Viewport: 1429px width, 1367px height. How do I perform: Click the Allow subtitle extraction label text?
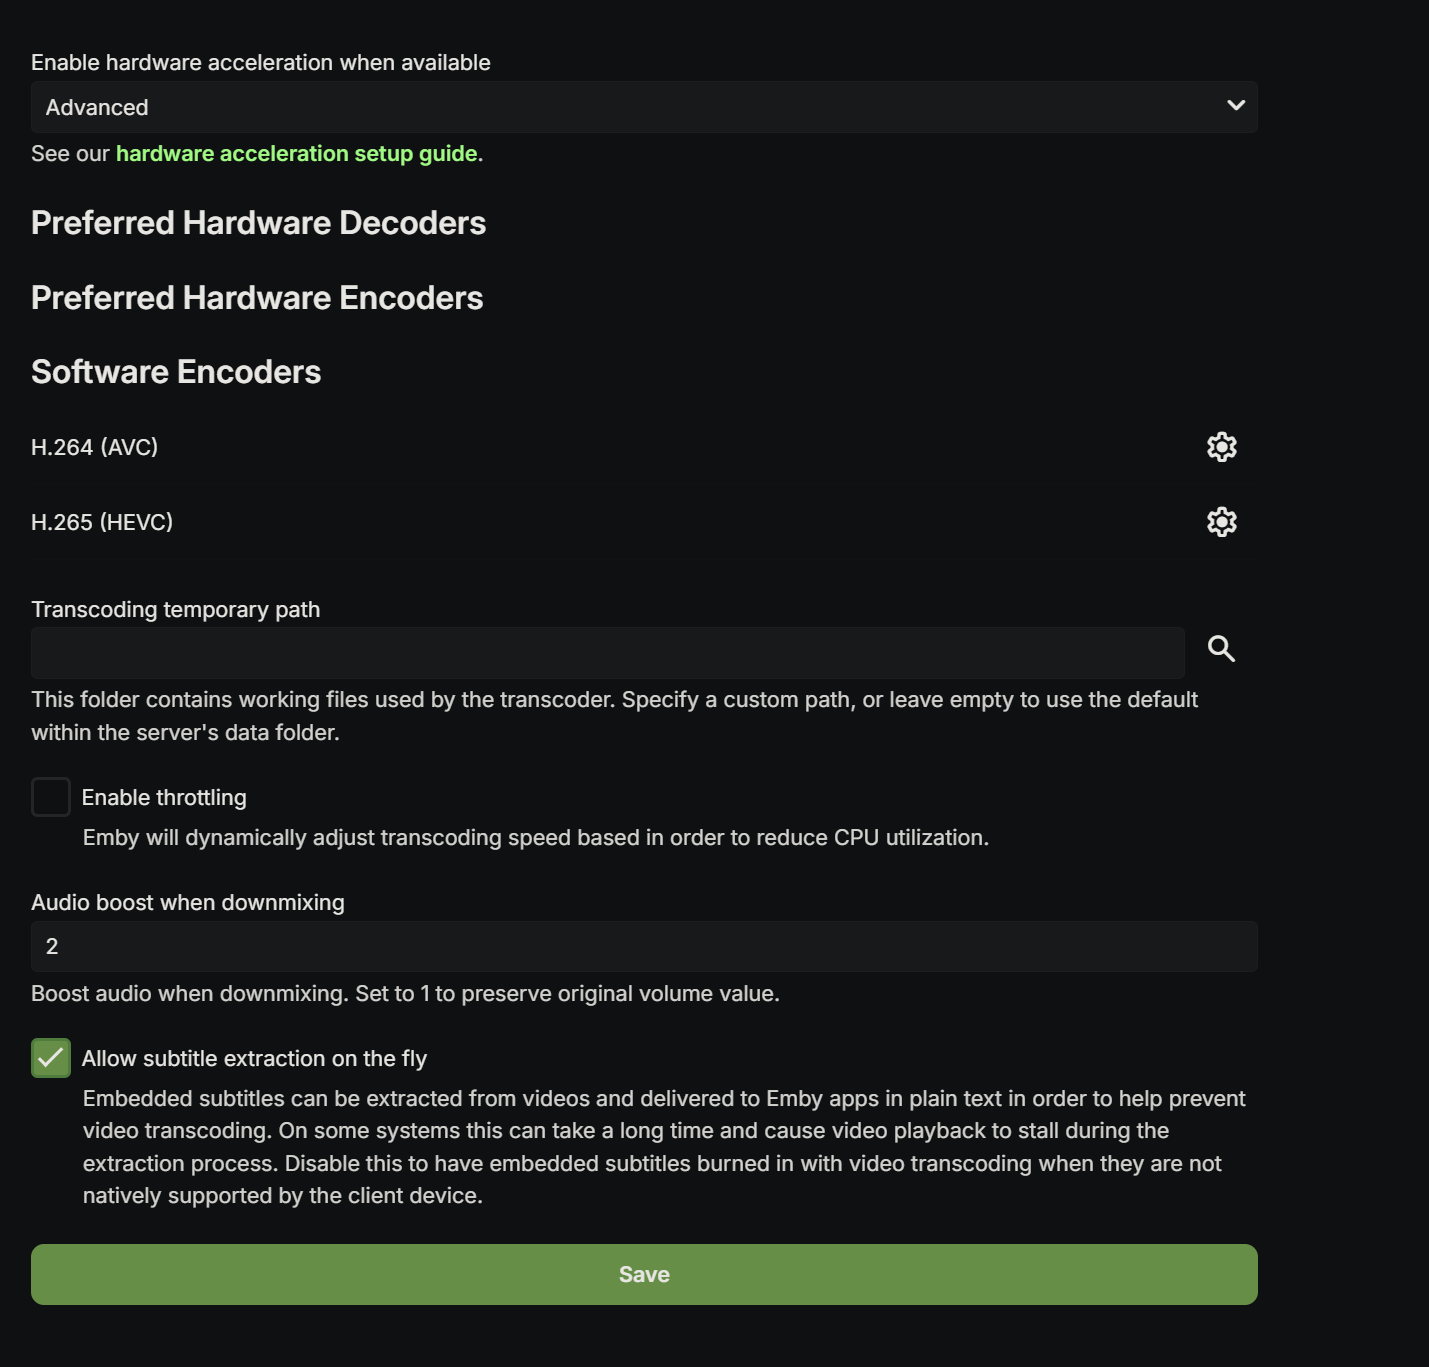click(x=254, y=1058)
